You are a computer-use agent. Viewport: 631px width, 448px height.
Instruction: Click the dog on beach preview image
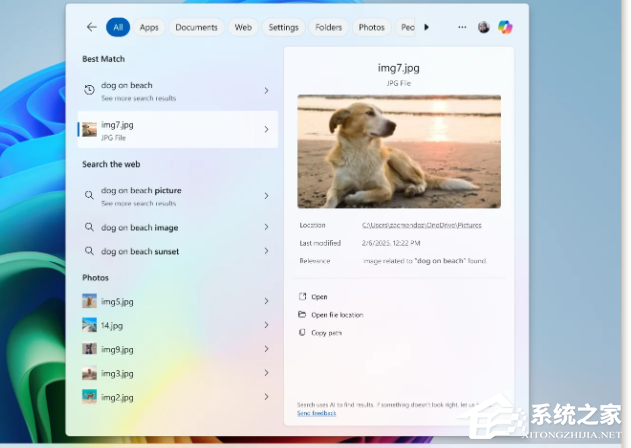coord(399,151)
